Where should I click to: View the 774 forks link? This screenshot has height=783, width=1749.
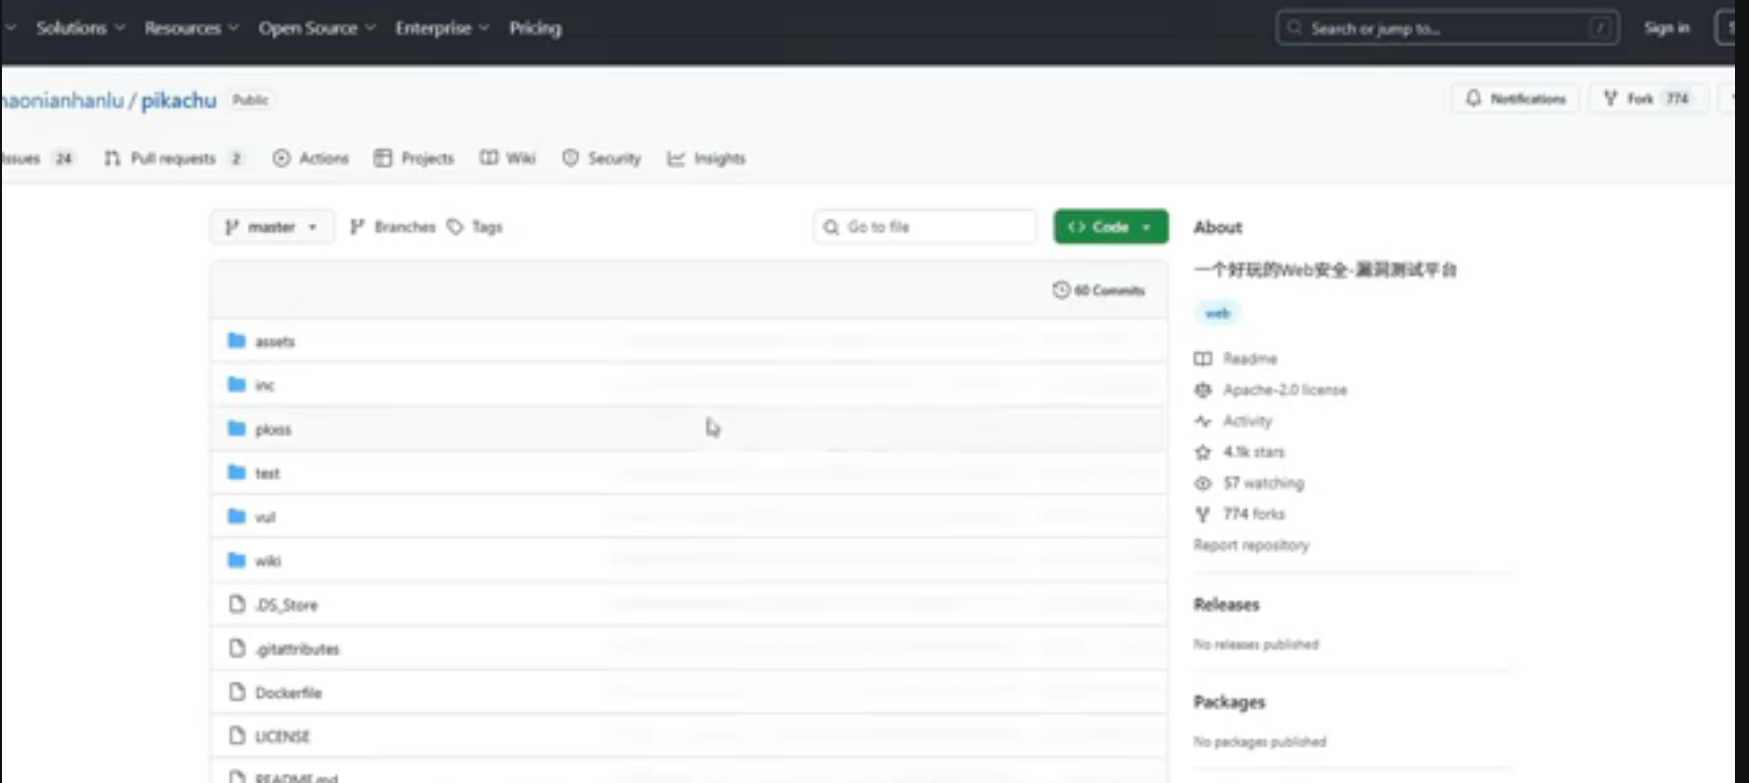click(1254, 514)
